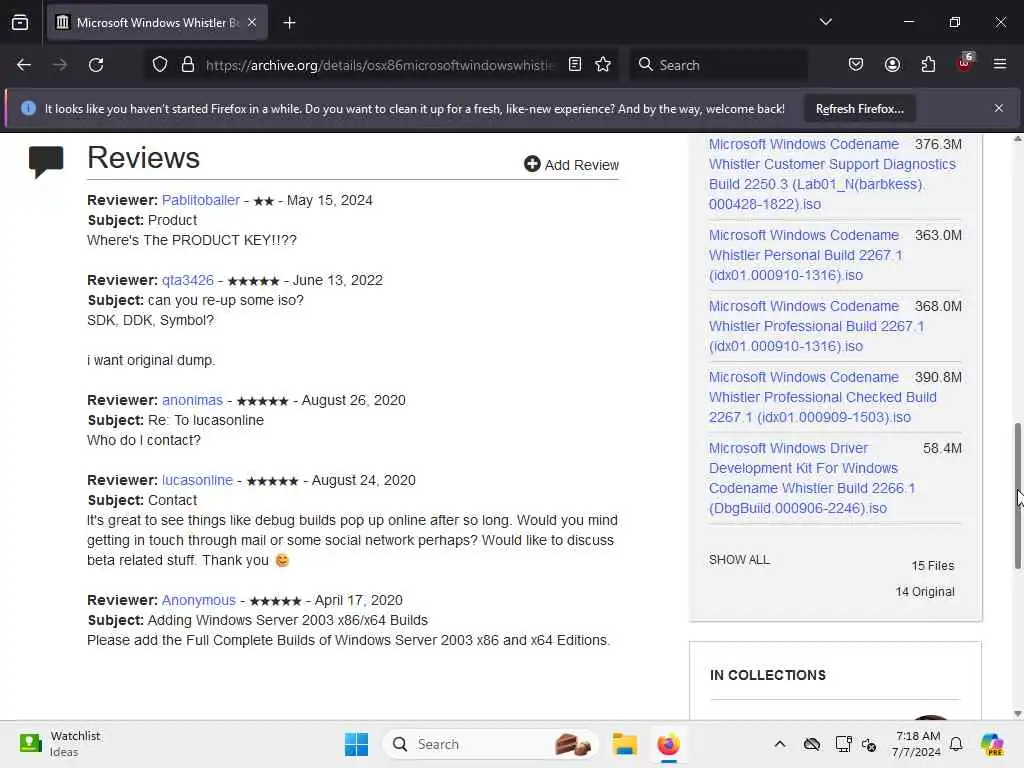Screen dimensions: 1024x768
Task: Click Add Review link
Action: pyautogui.click(x=571, y=165)
